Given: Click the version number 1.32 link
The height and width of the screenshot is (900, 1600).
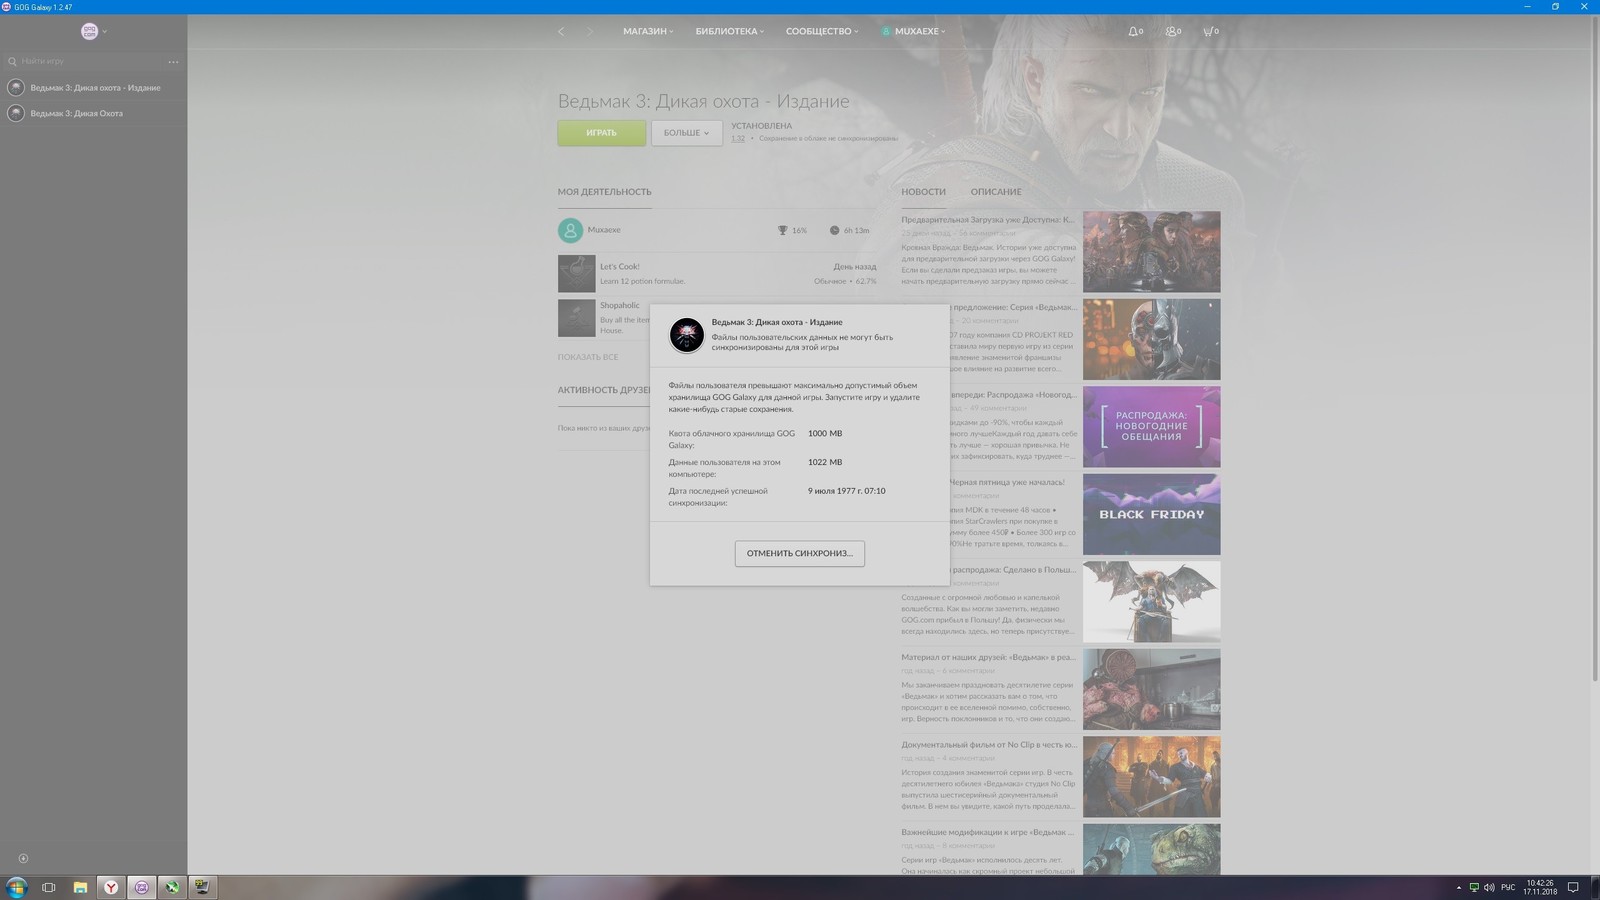Looking at the screenshot, I should (738, 138).
